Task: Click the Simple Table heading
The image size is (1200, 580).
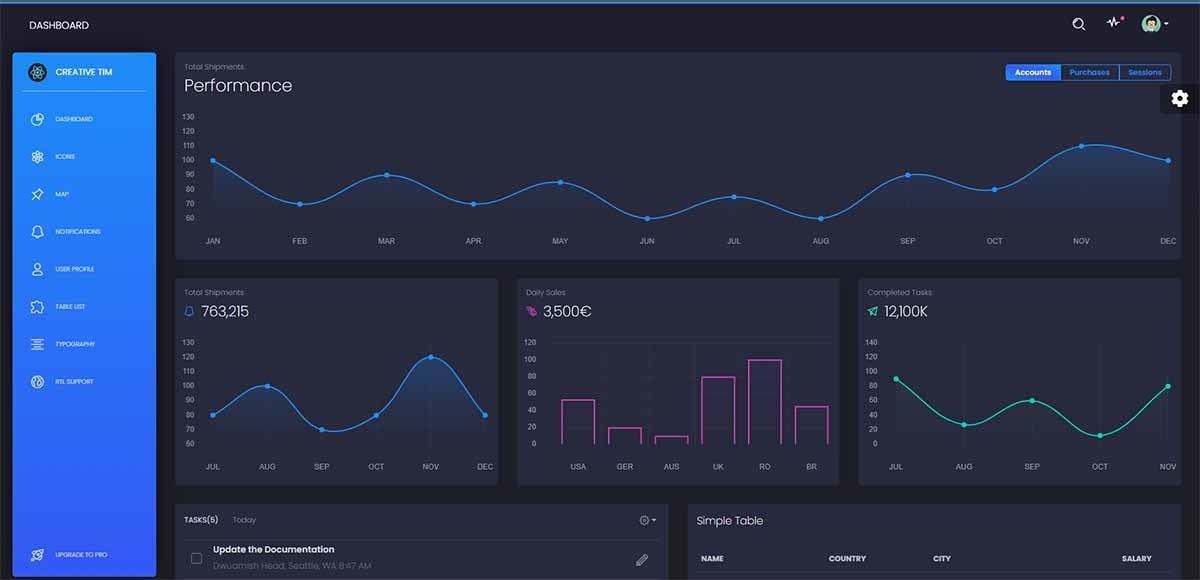Action: point(730,521)
